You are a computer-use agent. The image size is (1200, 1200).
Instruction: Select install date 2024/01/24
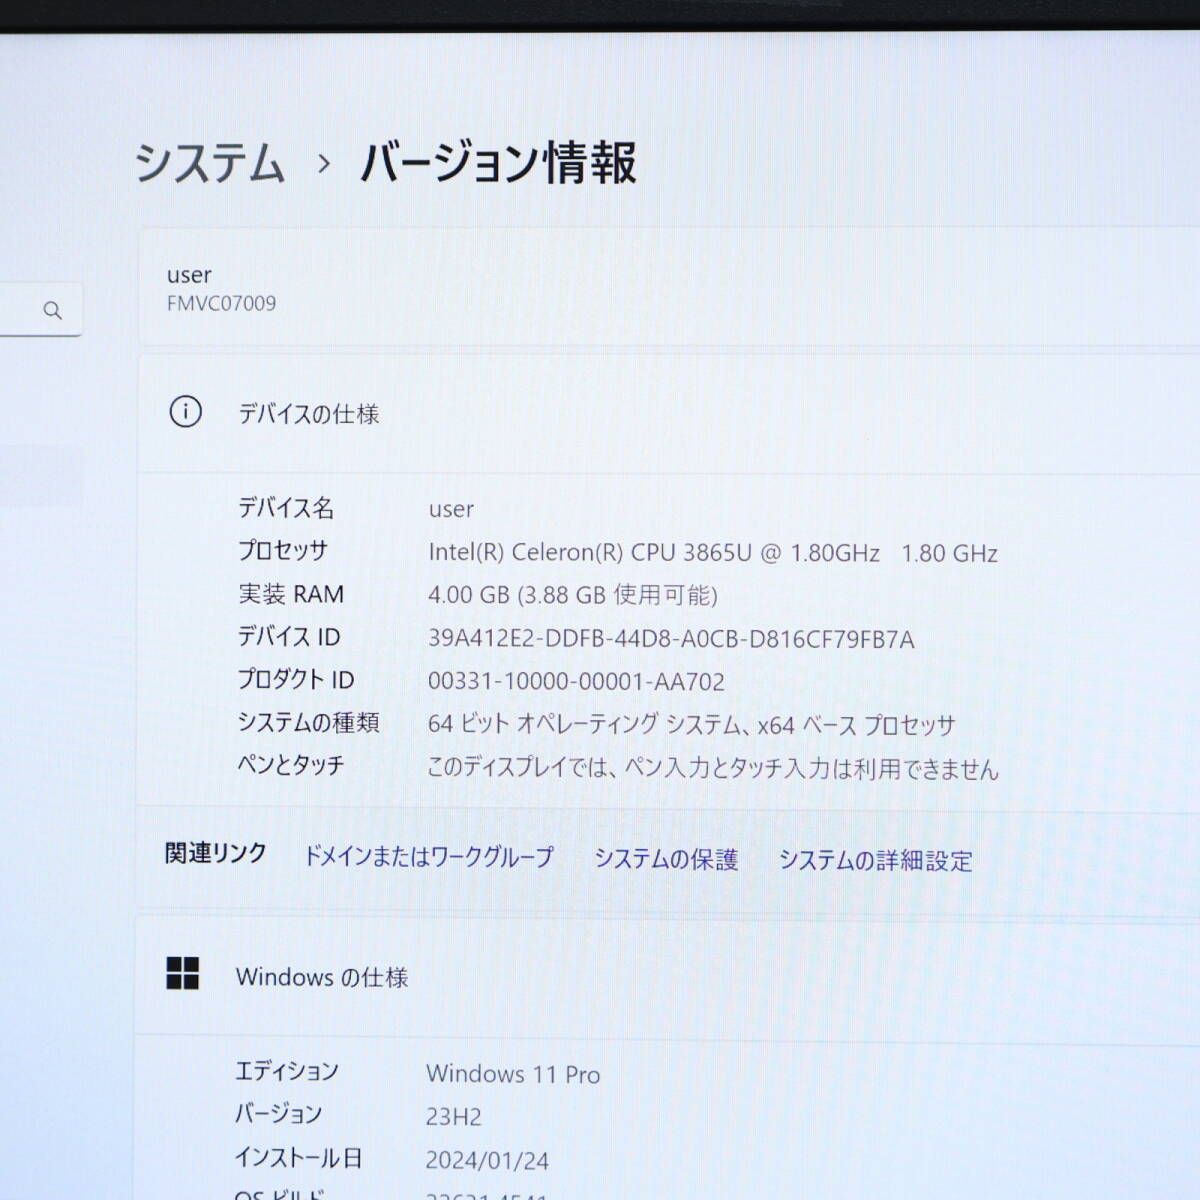(487, 1160)
